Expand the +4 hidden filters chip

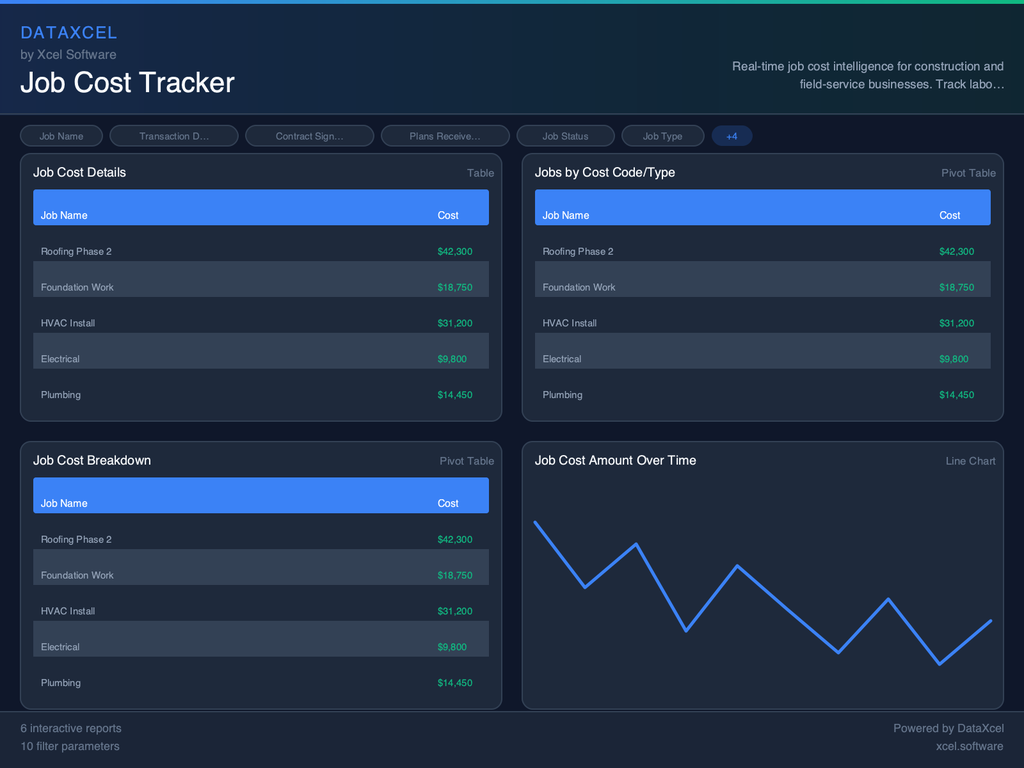point(732,136)
